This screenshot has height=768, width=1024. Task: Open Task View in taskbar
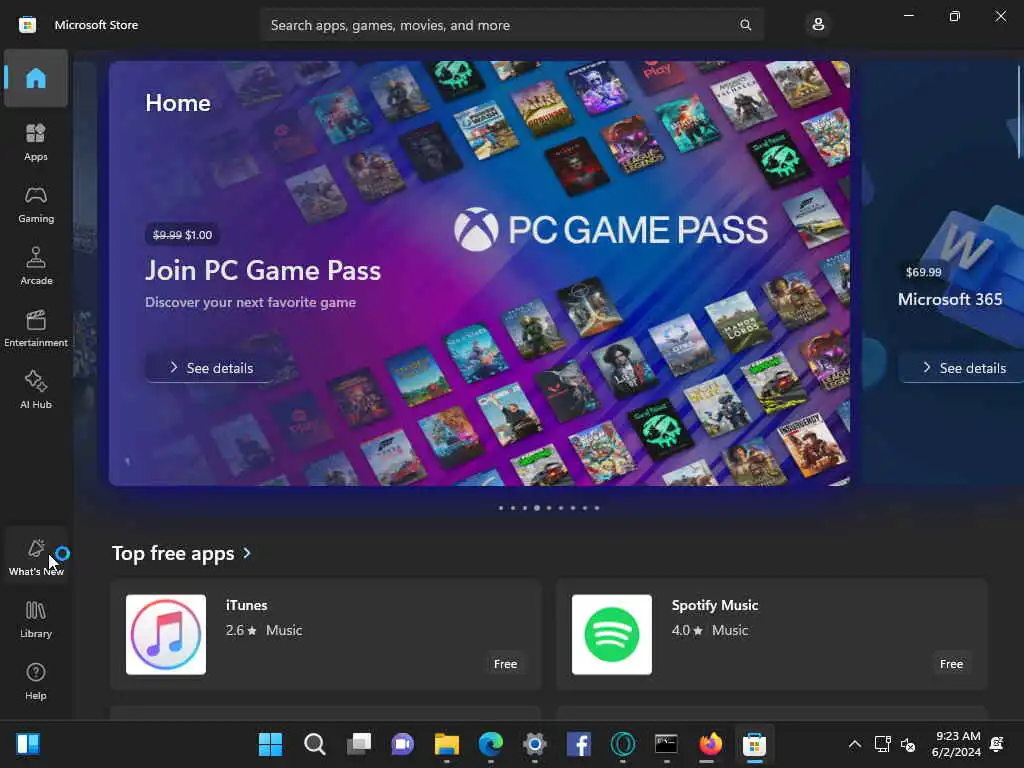pyautogui.click(x=359, y=744)
